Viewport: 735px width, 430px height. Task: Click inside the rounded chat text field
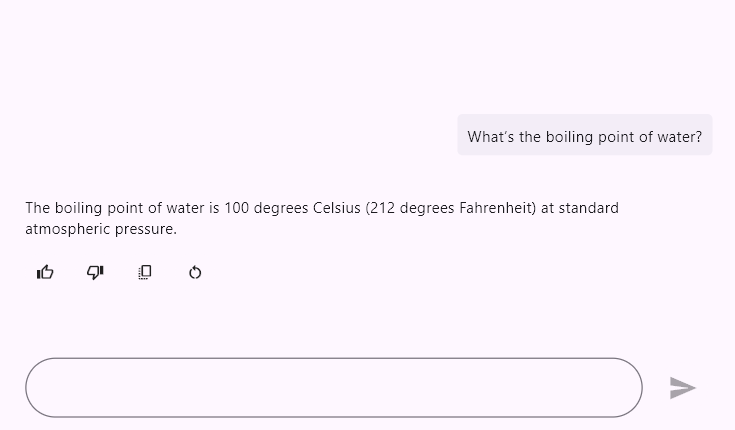[x=334, y=387]
